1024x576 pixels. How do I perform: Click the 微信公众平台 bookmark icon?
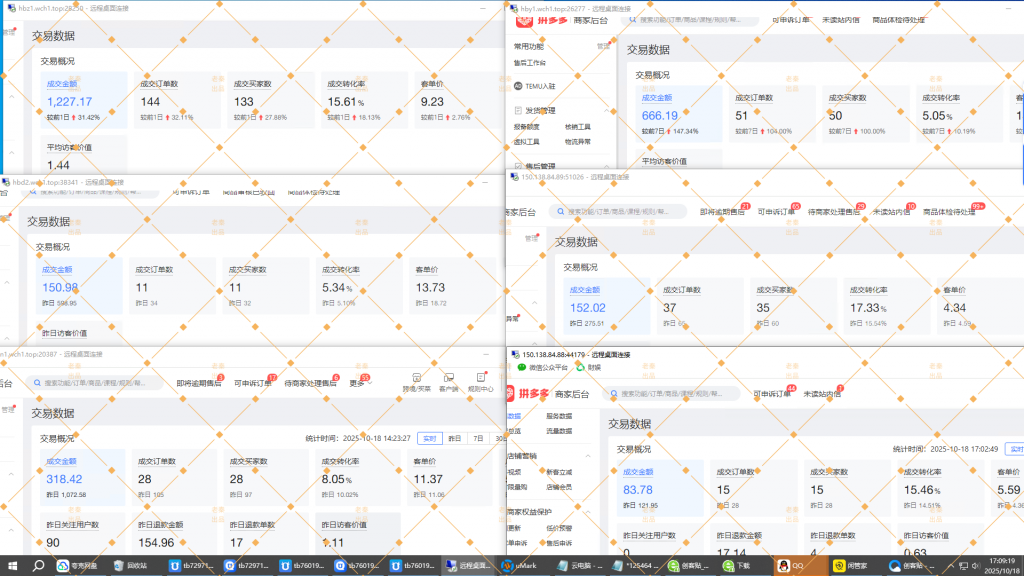click(521, 367)
